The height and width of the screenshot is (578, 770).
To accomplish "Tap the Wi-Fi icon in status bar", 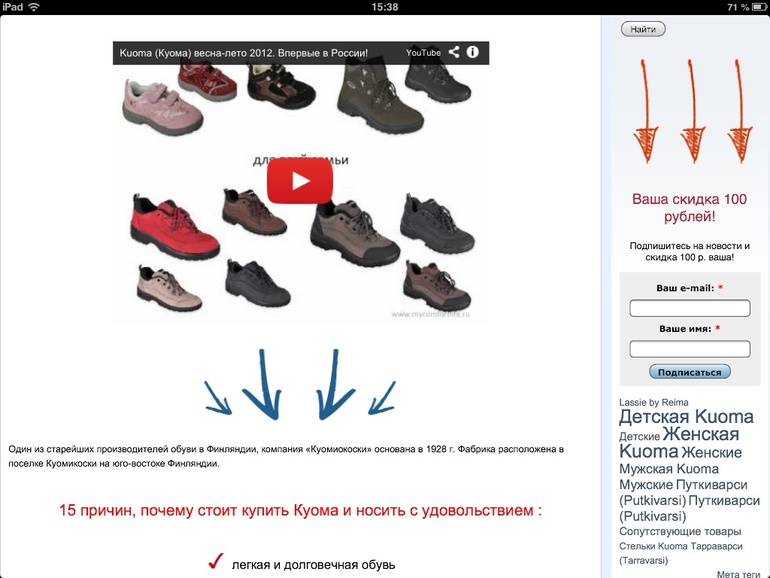I will [x=34, y=7].
